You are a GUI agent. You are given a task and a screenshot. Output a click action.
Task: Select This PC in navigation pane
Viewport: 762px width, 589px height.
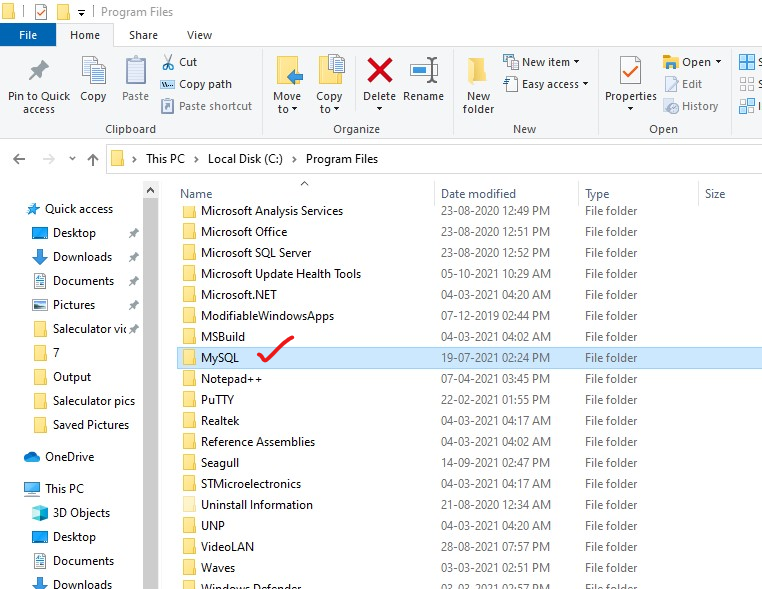click(x=54, y=488)
